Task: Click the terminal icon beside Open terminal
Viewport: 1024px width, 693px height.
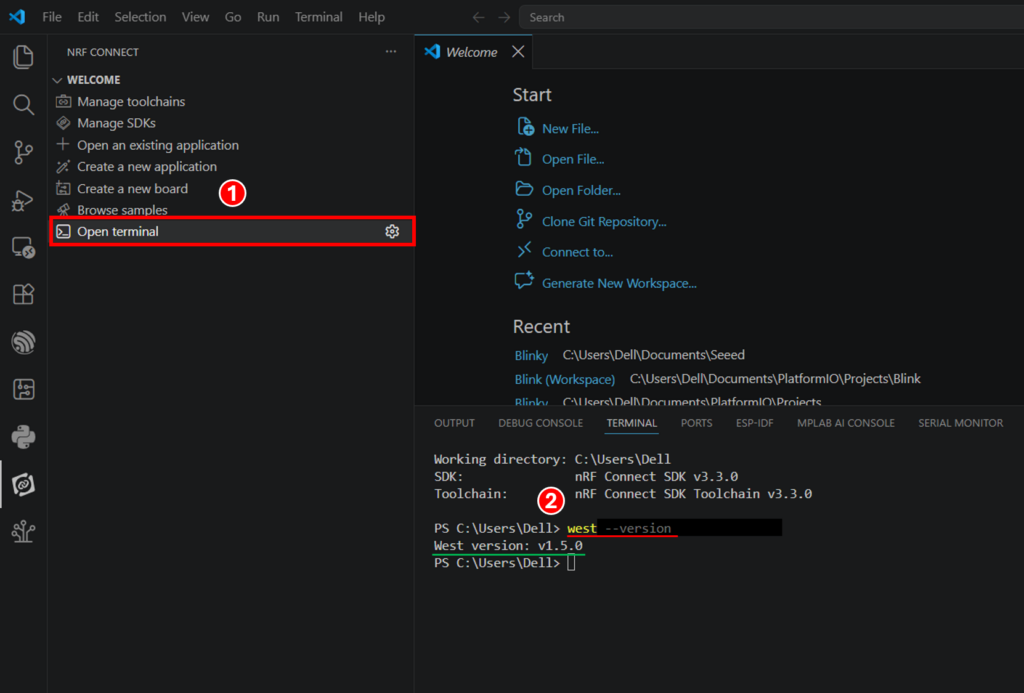Action: [63, 231]
